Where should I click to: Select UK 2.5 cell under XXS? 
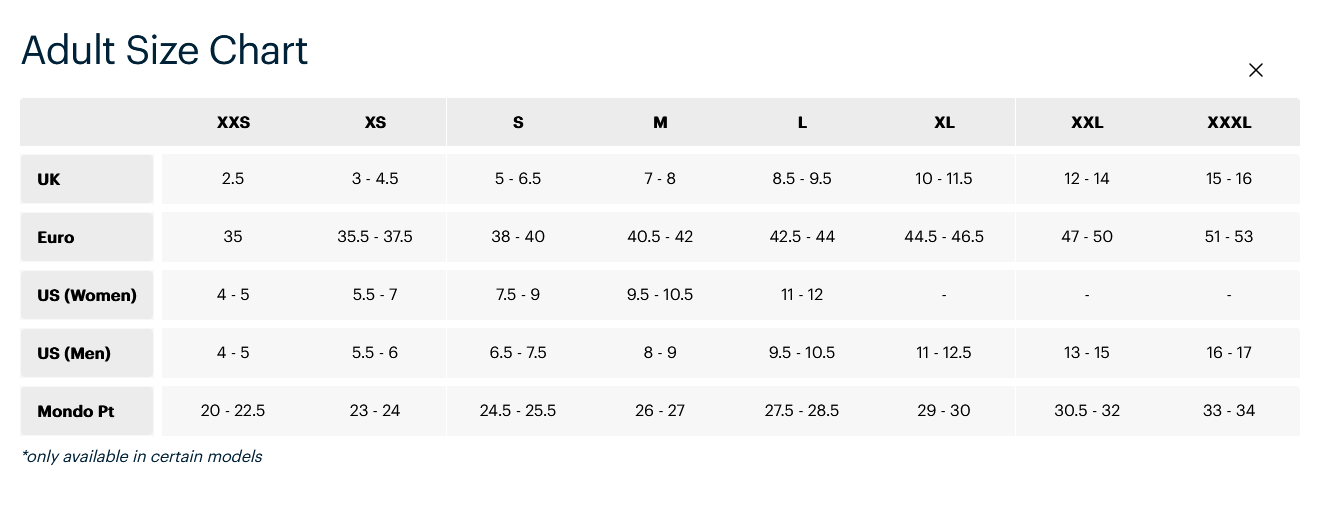pos(233,179)
